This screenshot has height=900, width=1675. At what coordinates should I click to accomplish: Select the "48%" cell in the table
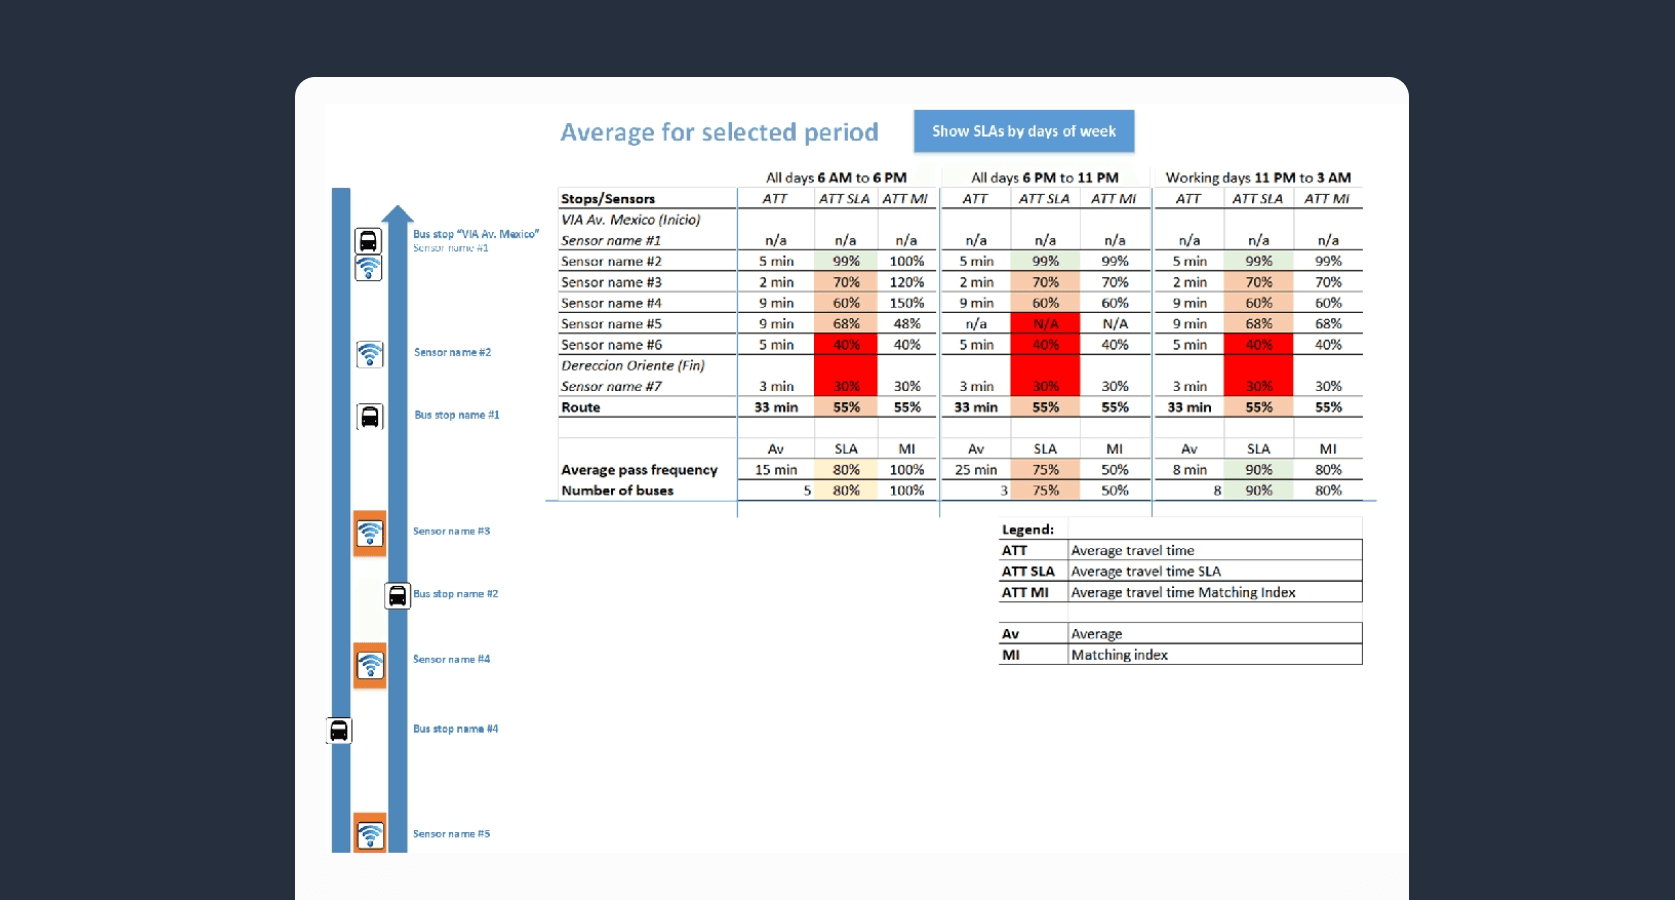click(x=907, y=324)
